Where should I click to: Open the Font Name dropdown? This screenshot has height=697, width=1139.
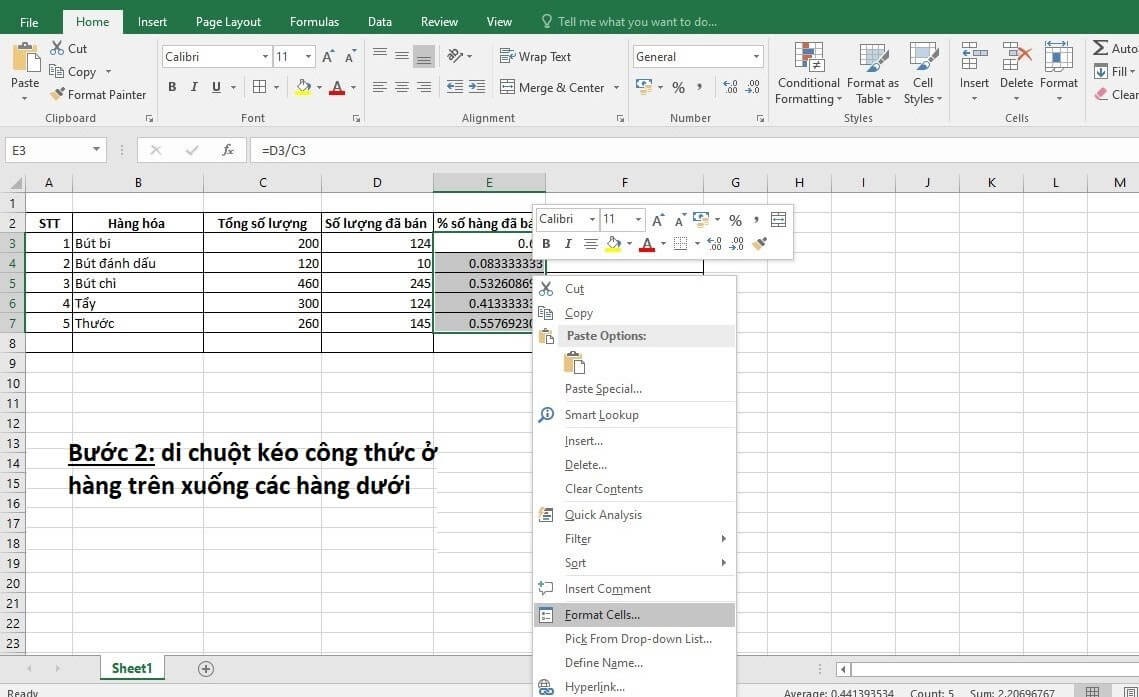click(x=264, y=56)
